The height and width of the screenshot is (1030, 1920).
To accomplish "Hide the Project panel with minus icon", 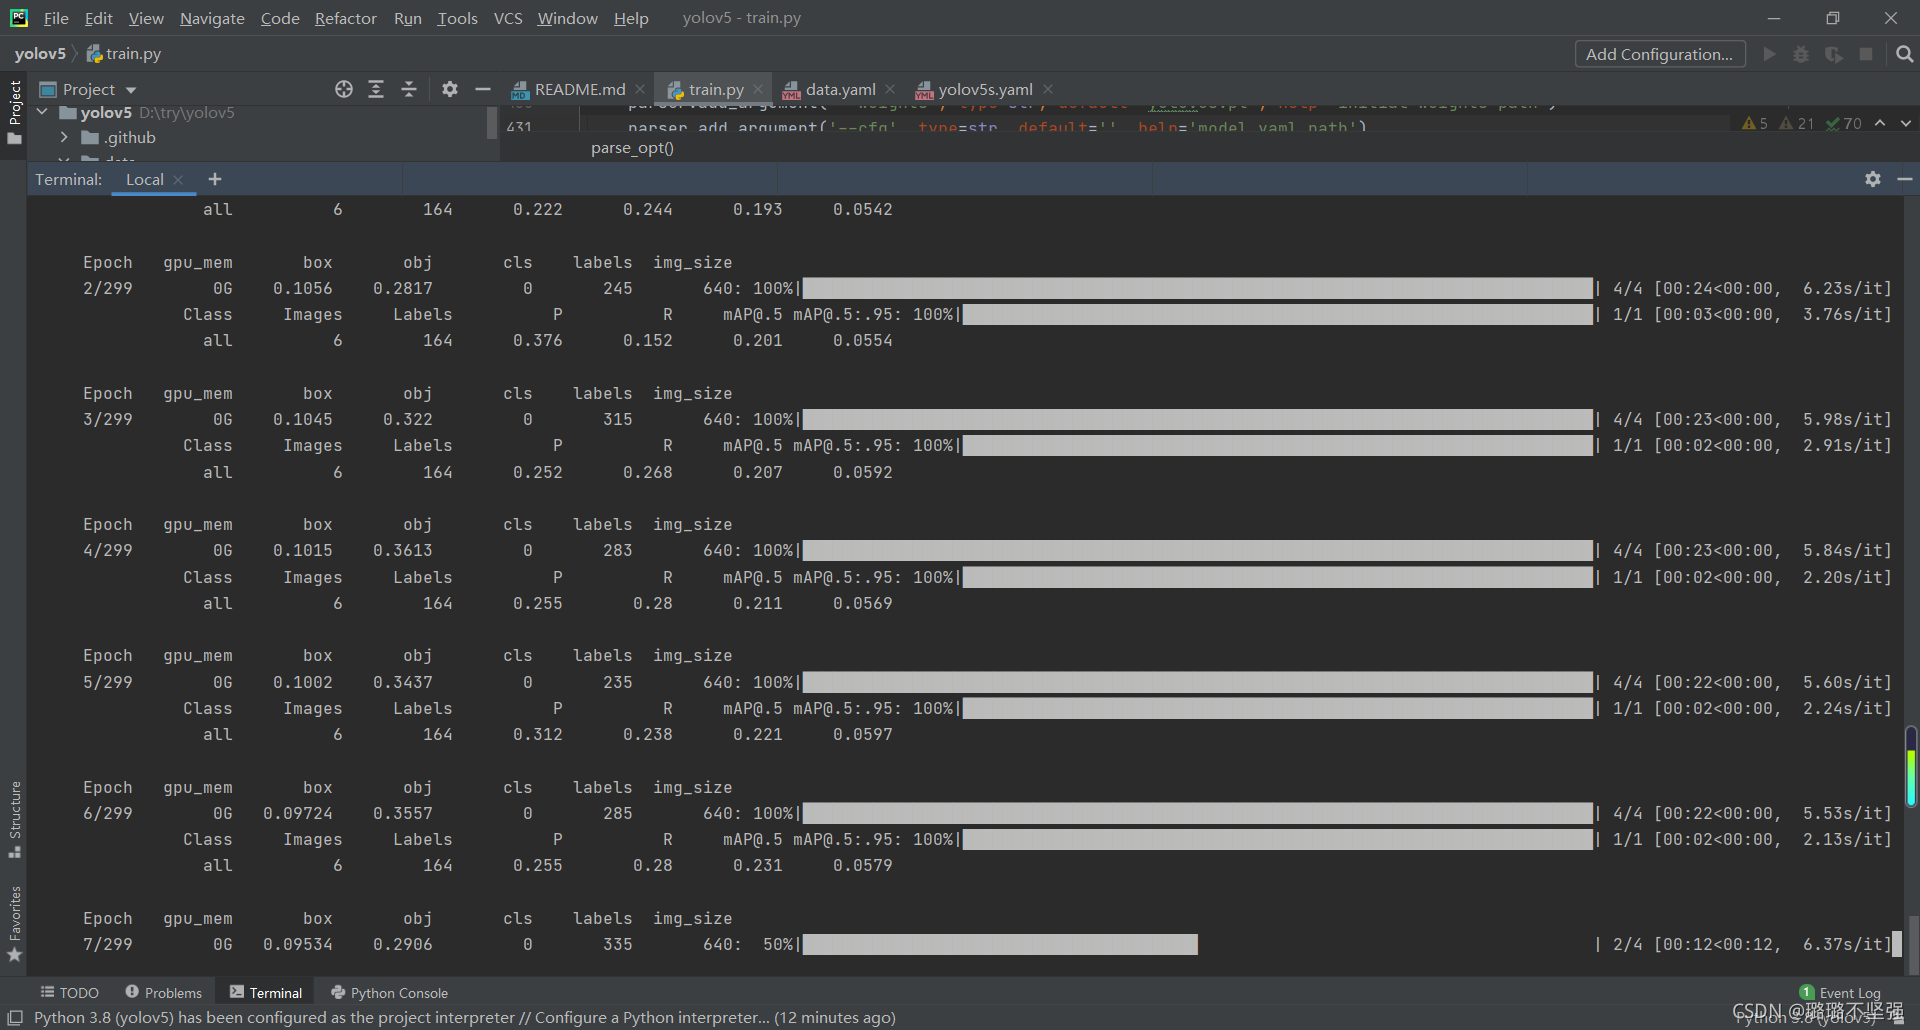I will (x=483, y=89).
